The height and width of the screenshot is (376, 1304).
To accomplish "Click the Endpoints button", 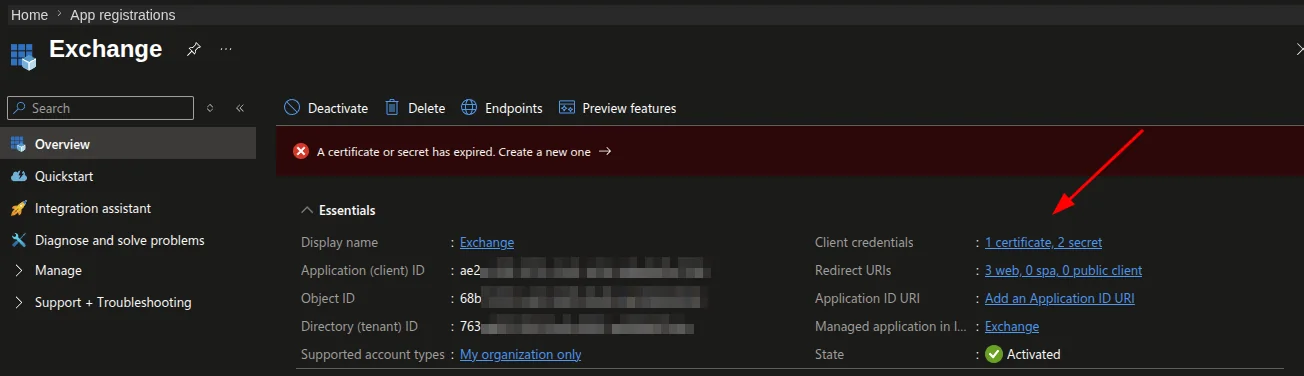I will pyautogui.click(x=502, y=108).
